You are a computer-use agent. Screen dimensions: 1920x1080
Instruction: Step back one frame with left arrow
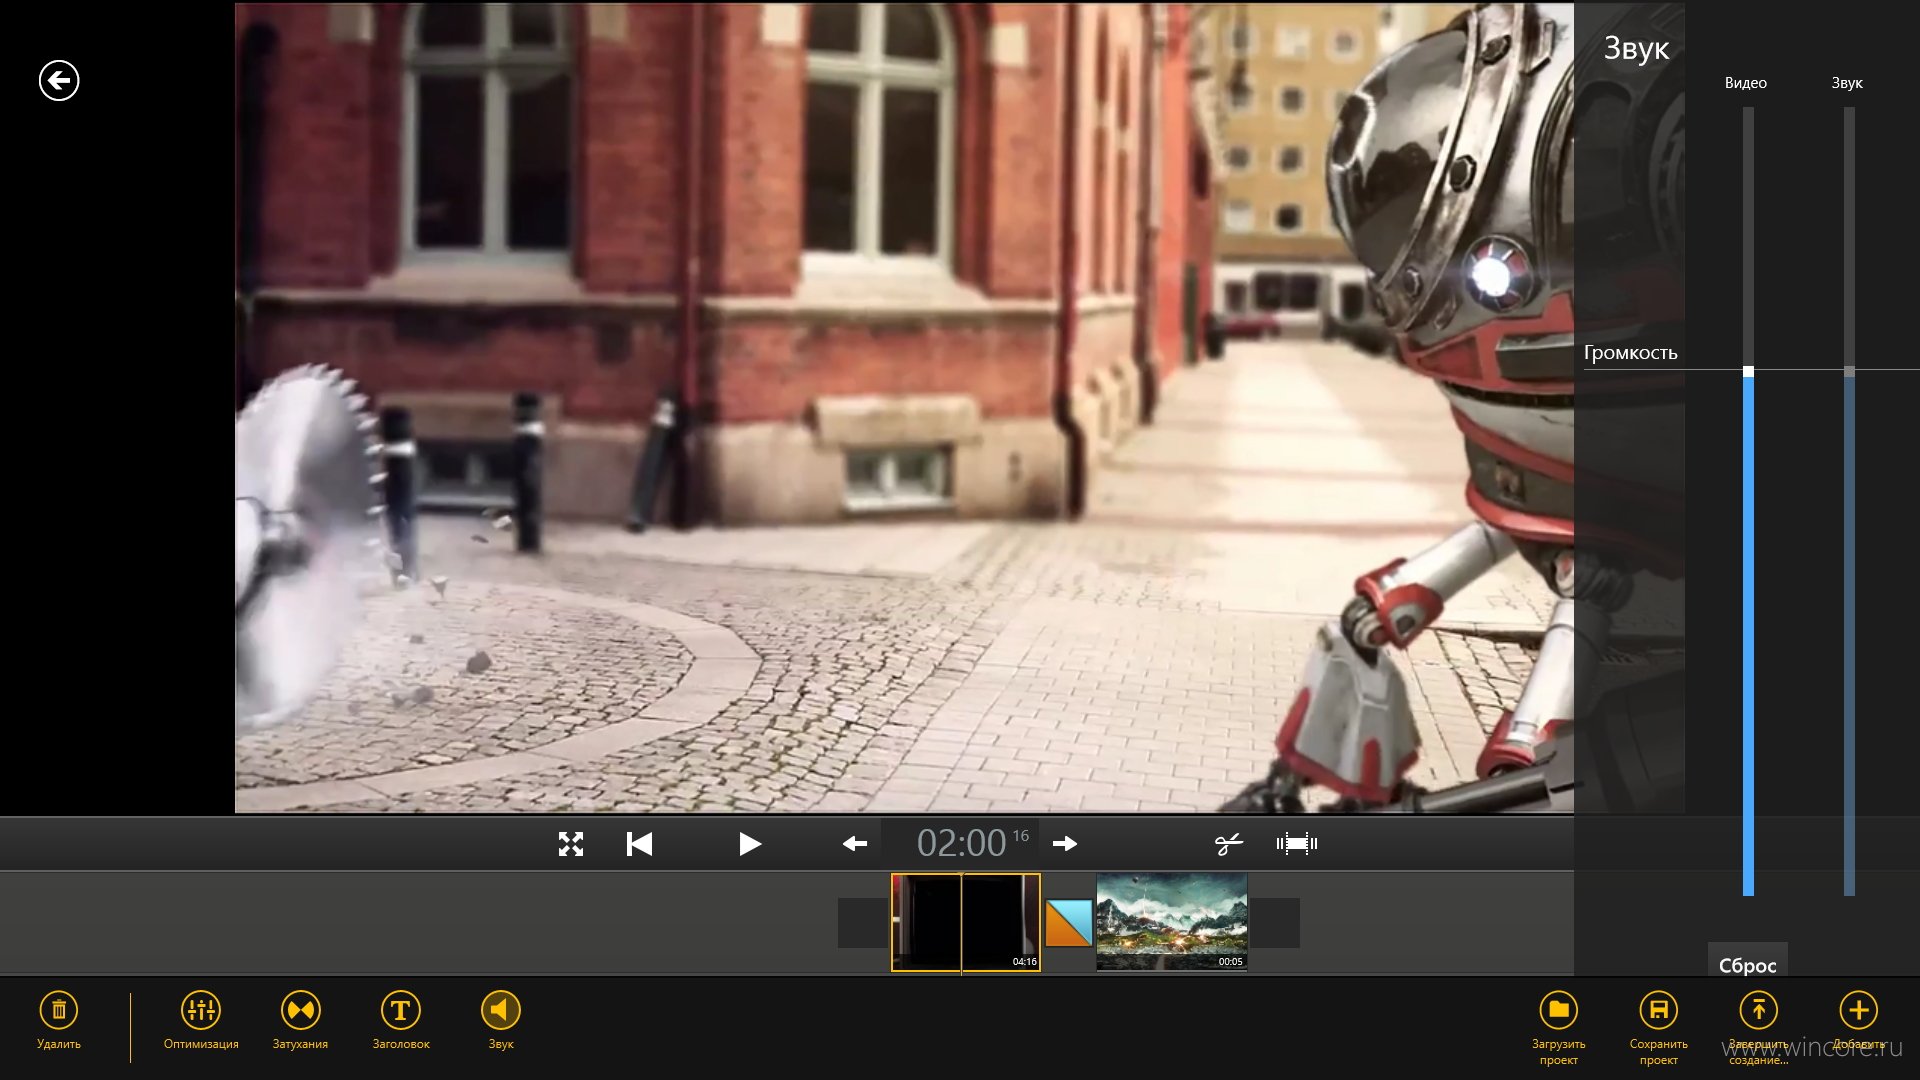click(855, 844)
